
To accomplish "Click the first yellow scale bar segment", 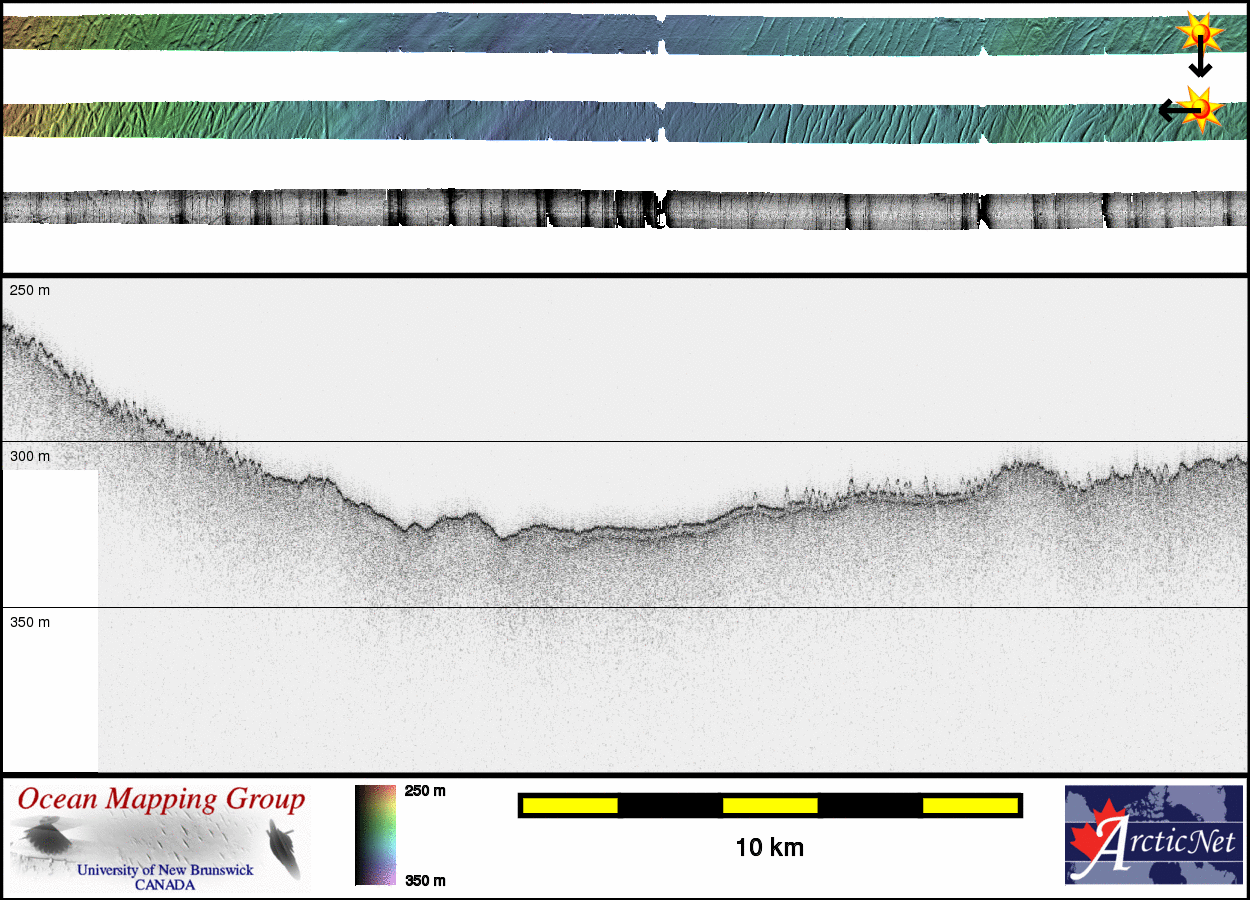I will (x=569, y=805).
